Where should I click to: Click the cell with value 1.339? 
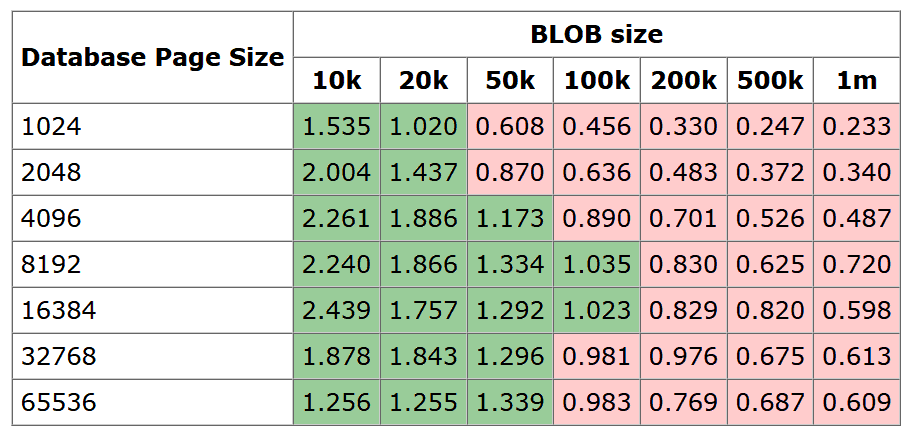[x=510, y=403]
